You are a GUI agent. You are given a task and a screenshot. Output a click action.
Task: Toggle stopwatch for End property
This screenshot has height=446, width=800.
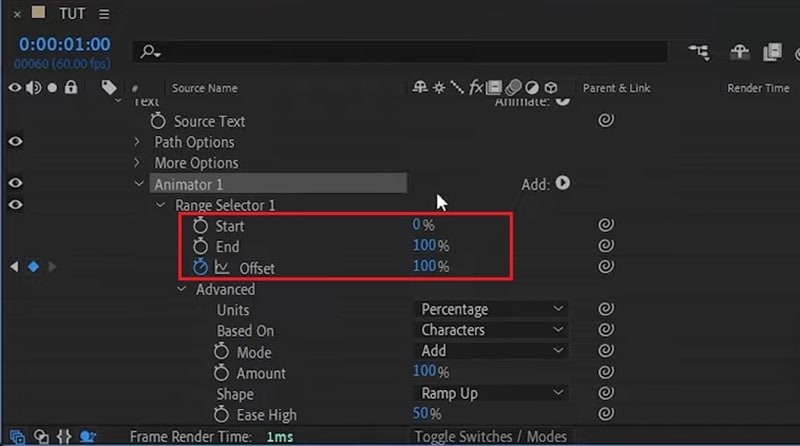click(x=200, y=246)
